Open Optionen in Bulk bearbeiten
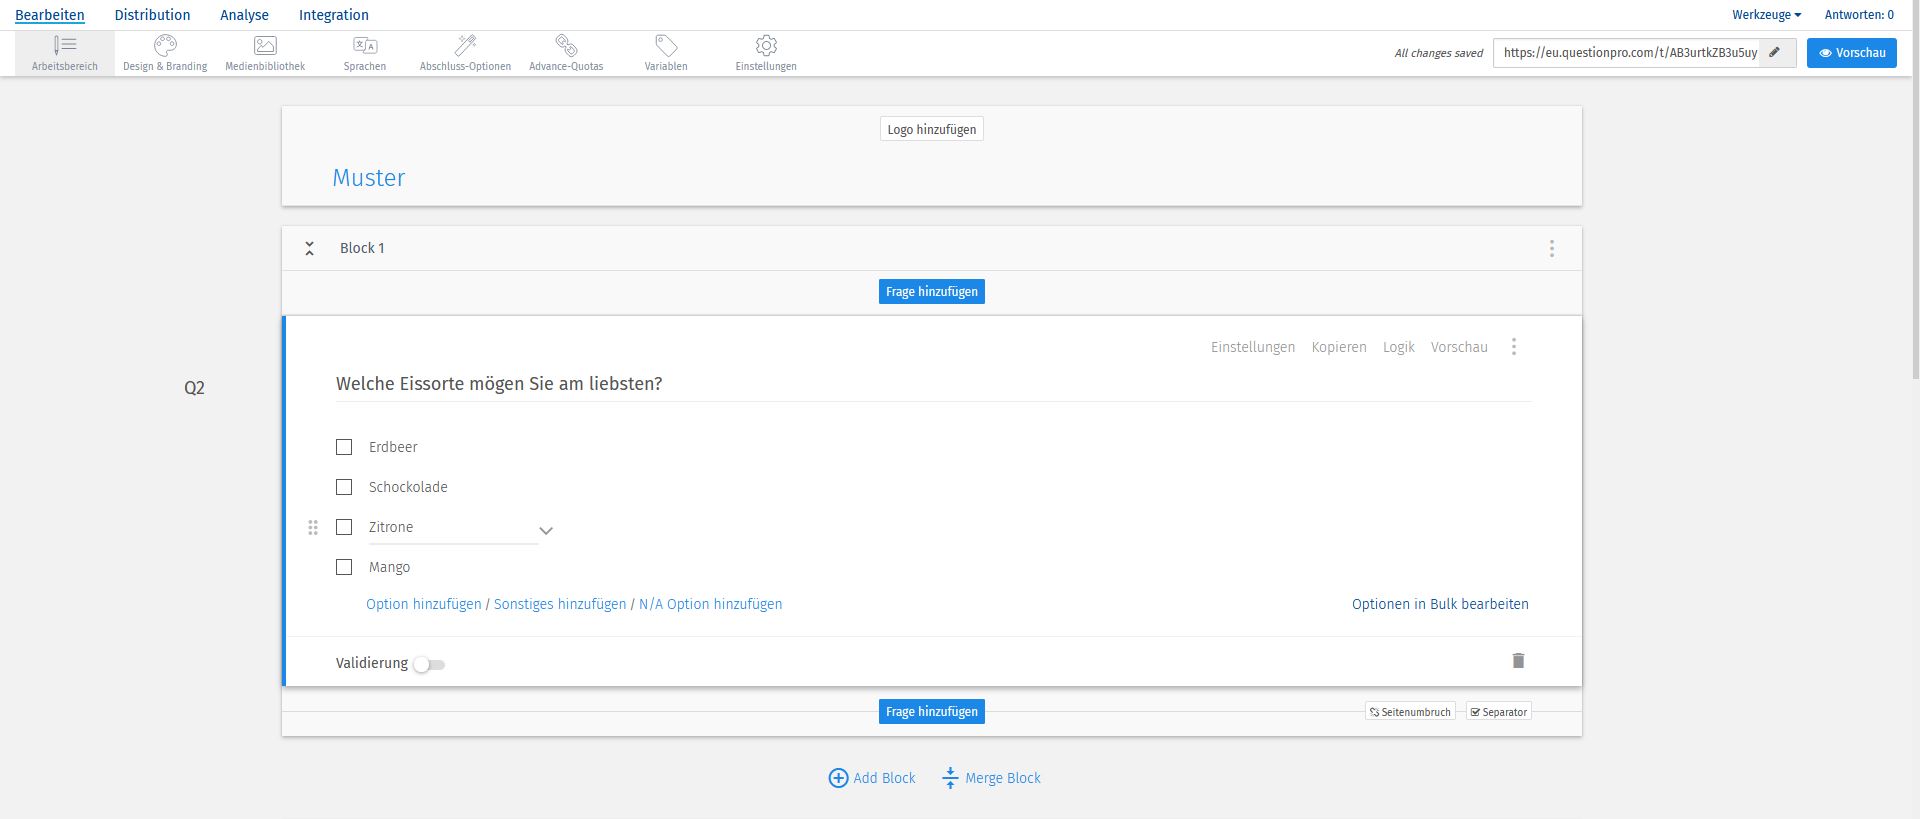This screenshot has width=1920, height=819. click(1440, 604)
